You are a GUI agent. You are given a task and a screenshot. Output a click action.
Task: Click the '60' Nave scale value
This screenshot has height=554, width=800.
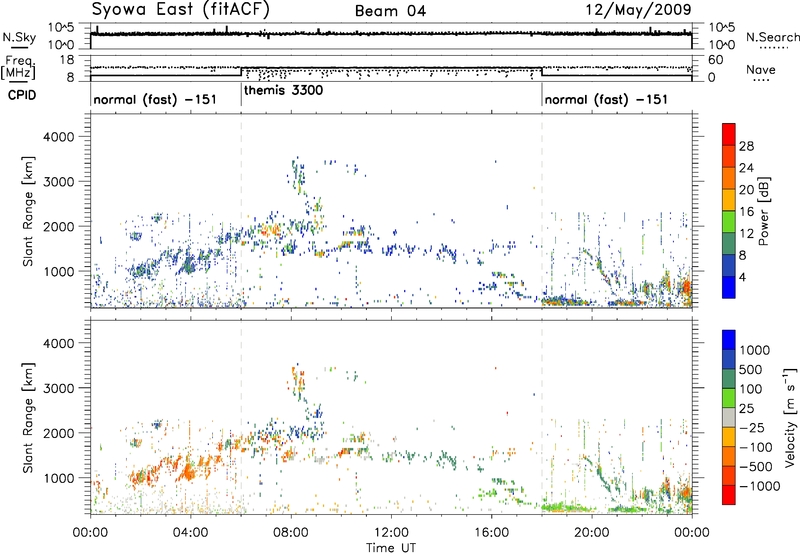pos(715,59)
